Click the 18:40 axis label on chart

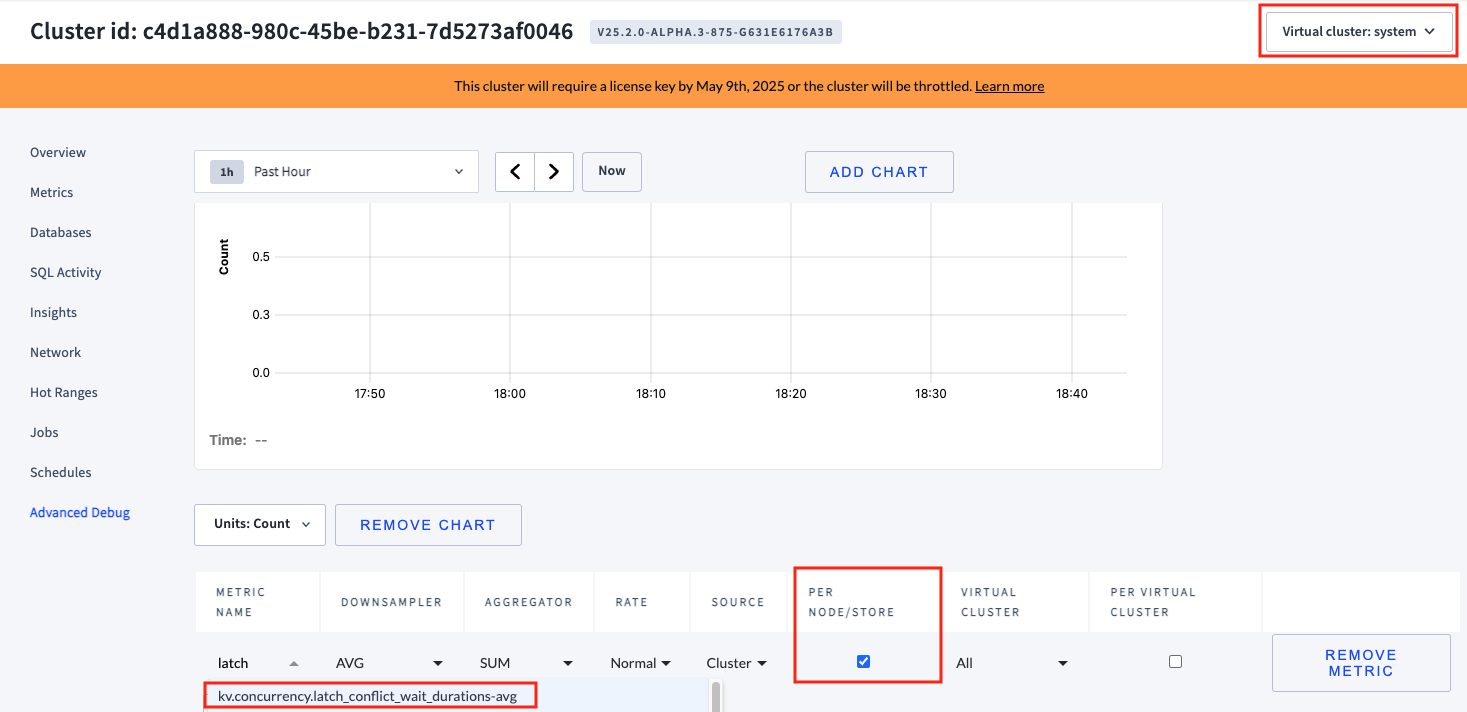click(1072, 394)
